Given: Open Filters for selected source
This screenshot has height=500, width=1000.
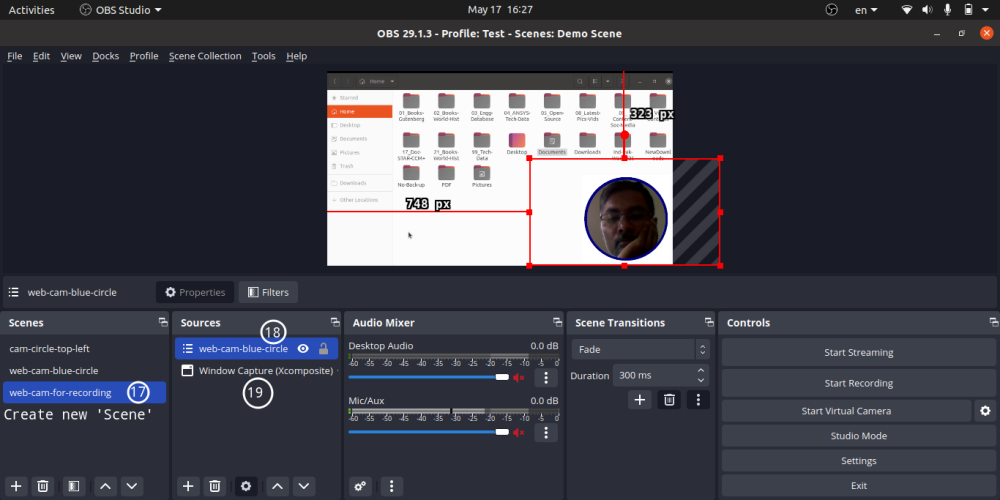Looking at the screenshot, I should (x=268, y=292).
